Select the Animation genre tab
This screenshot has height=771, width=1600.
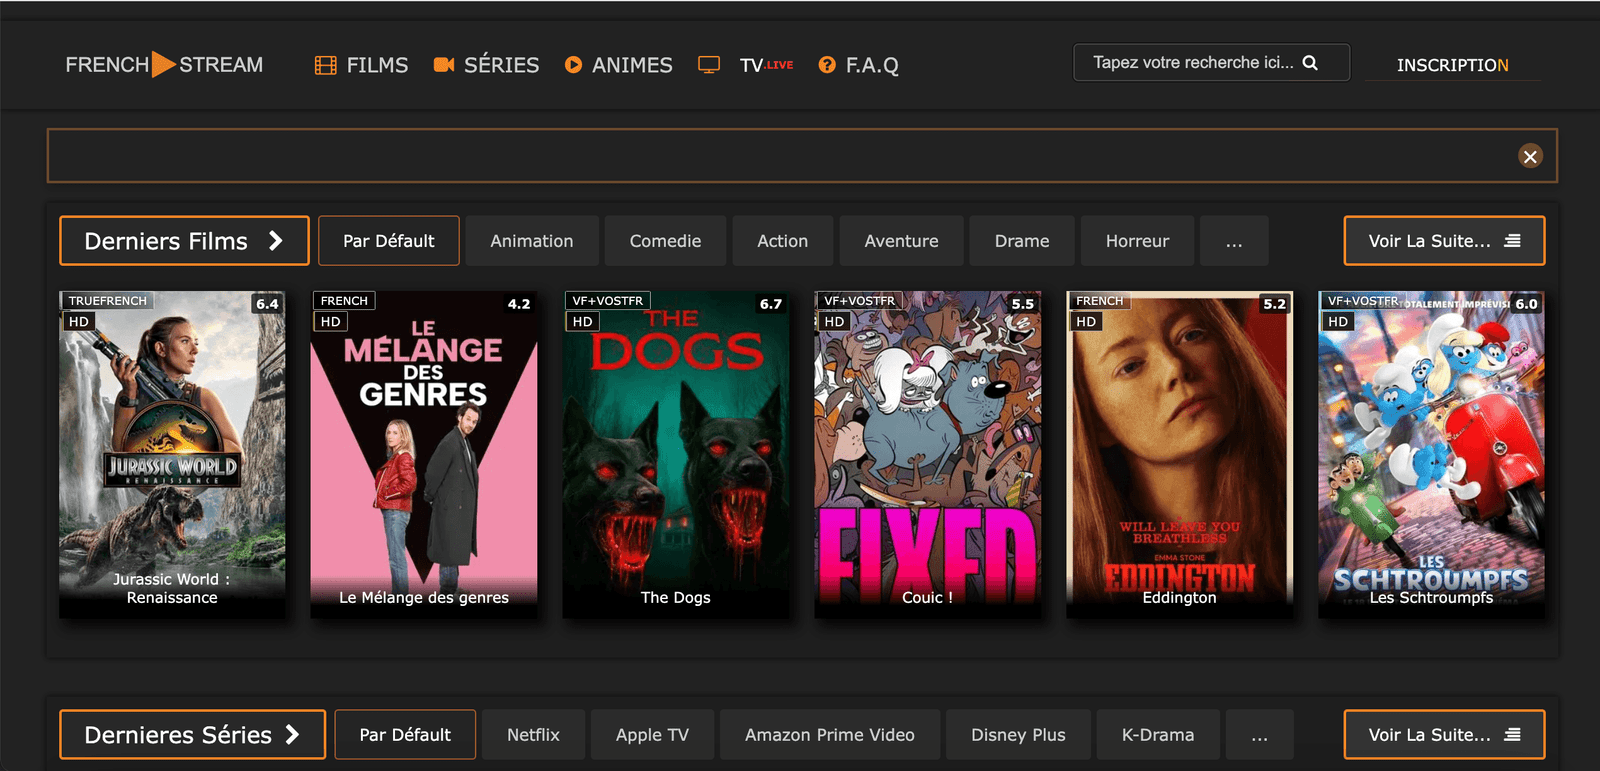[x=531, y=241]
